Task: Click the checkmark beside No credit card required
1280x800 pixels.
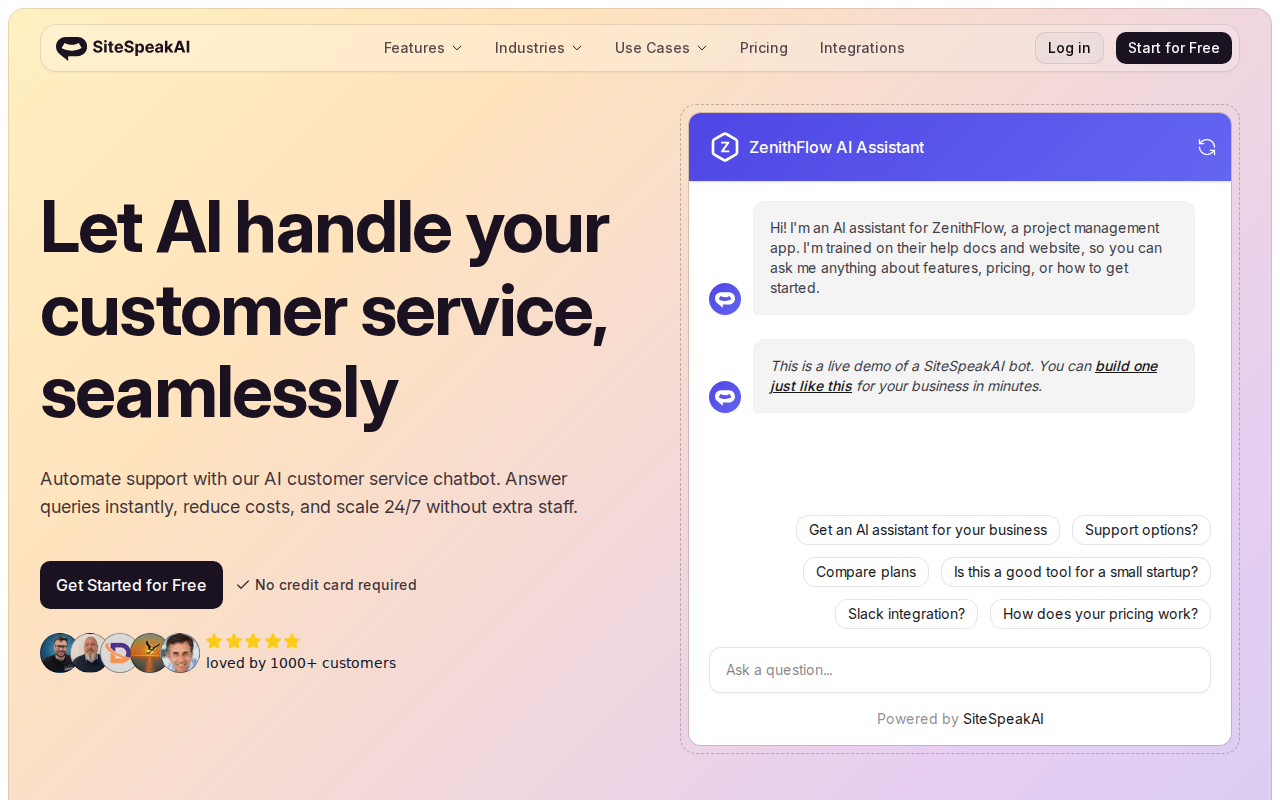Action: click(243, 584)
